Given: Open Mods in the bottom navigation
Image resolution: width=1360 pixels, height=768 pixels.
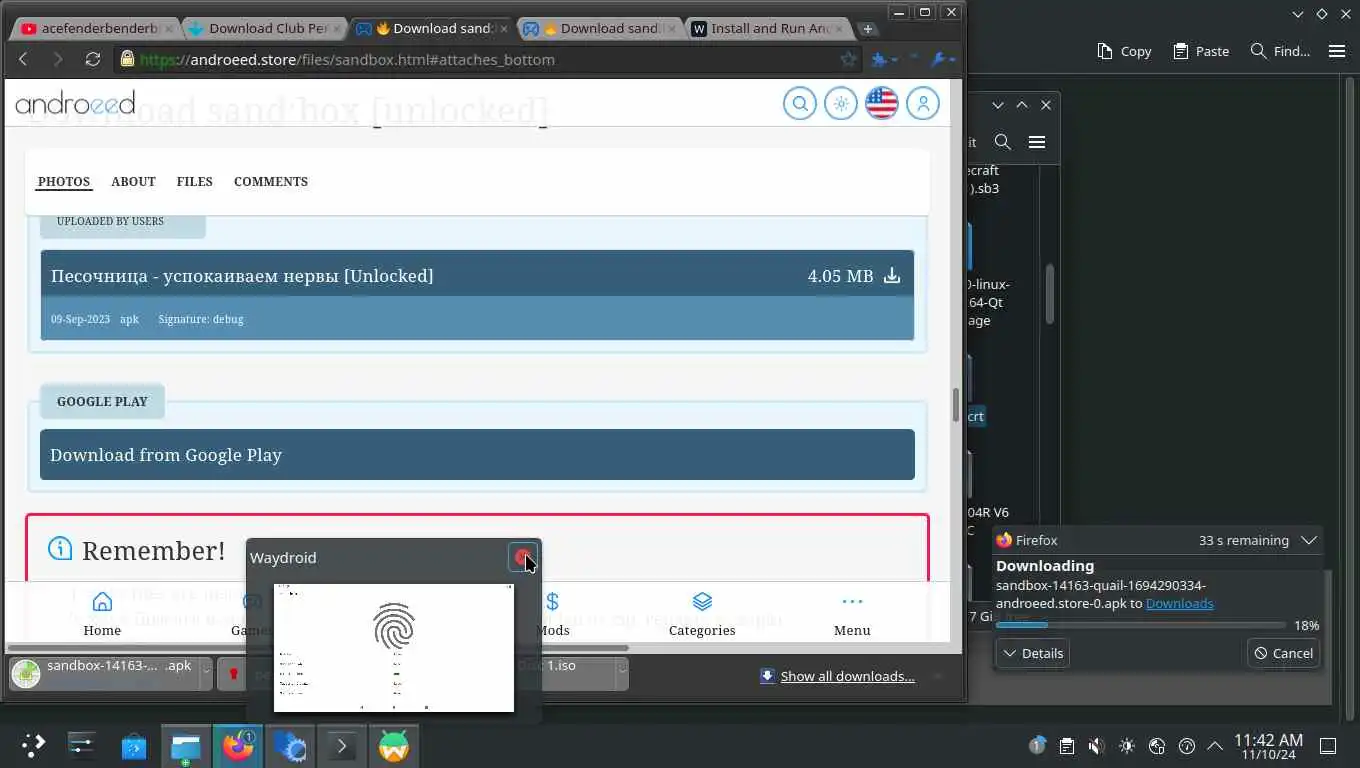Looking at the screenshot, I should [x=552, y=613].
